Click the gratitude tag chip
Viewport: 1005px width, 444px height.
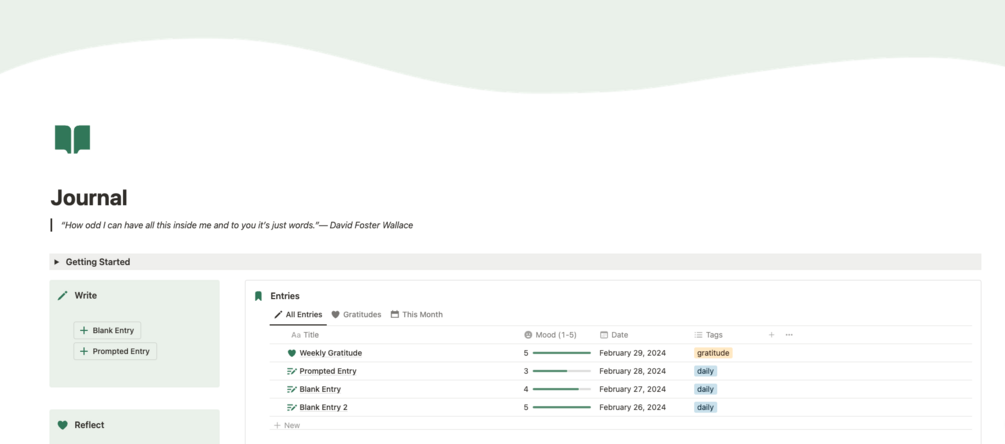(x=713, y=353)
